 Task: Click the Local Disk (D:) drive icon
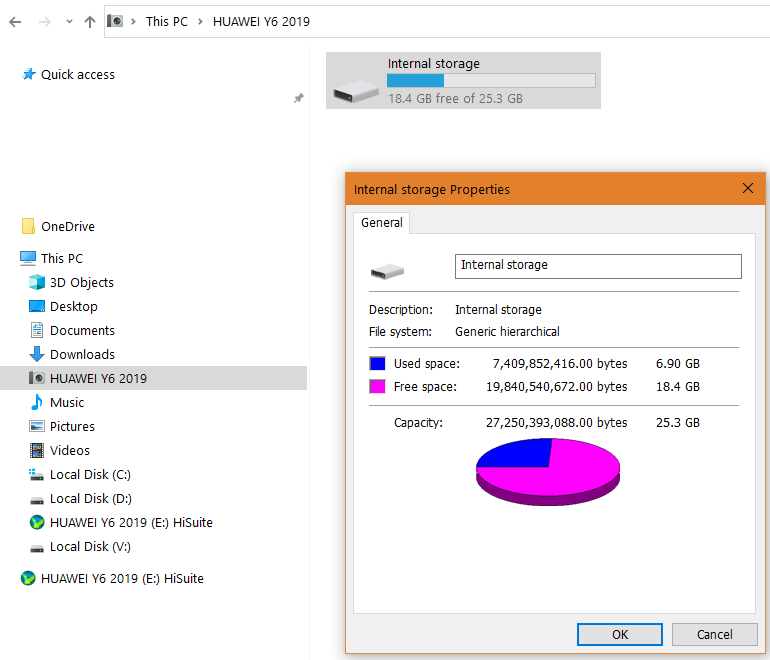click(37, 500)
